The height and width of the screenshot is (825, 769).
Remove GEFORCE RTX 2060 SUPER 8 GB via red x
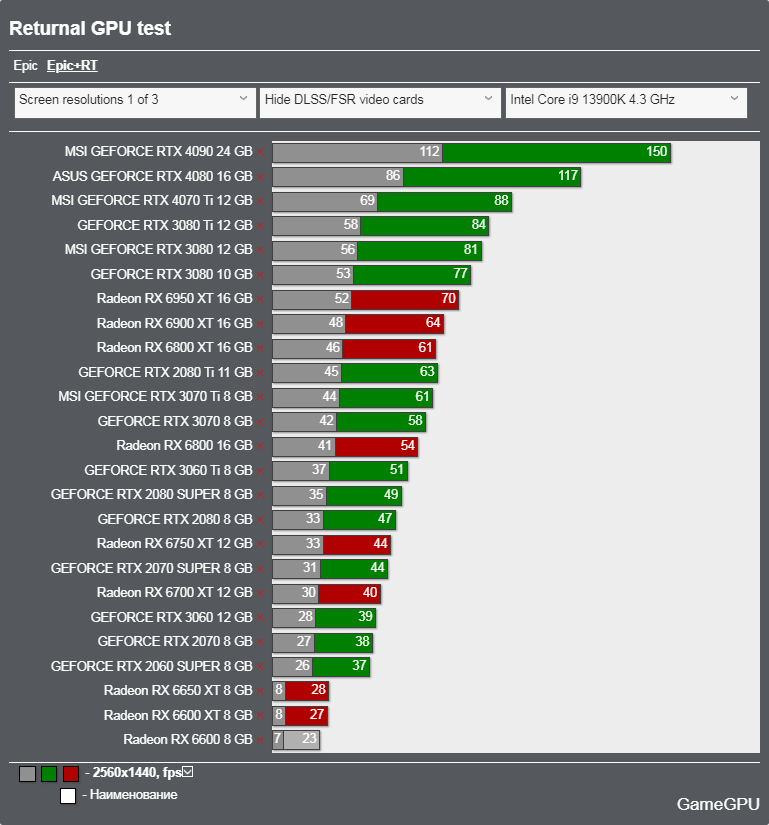pos(260,667)
